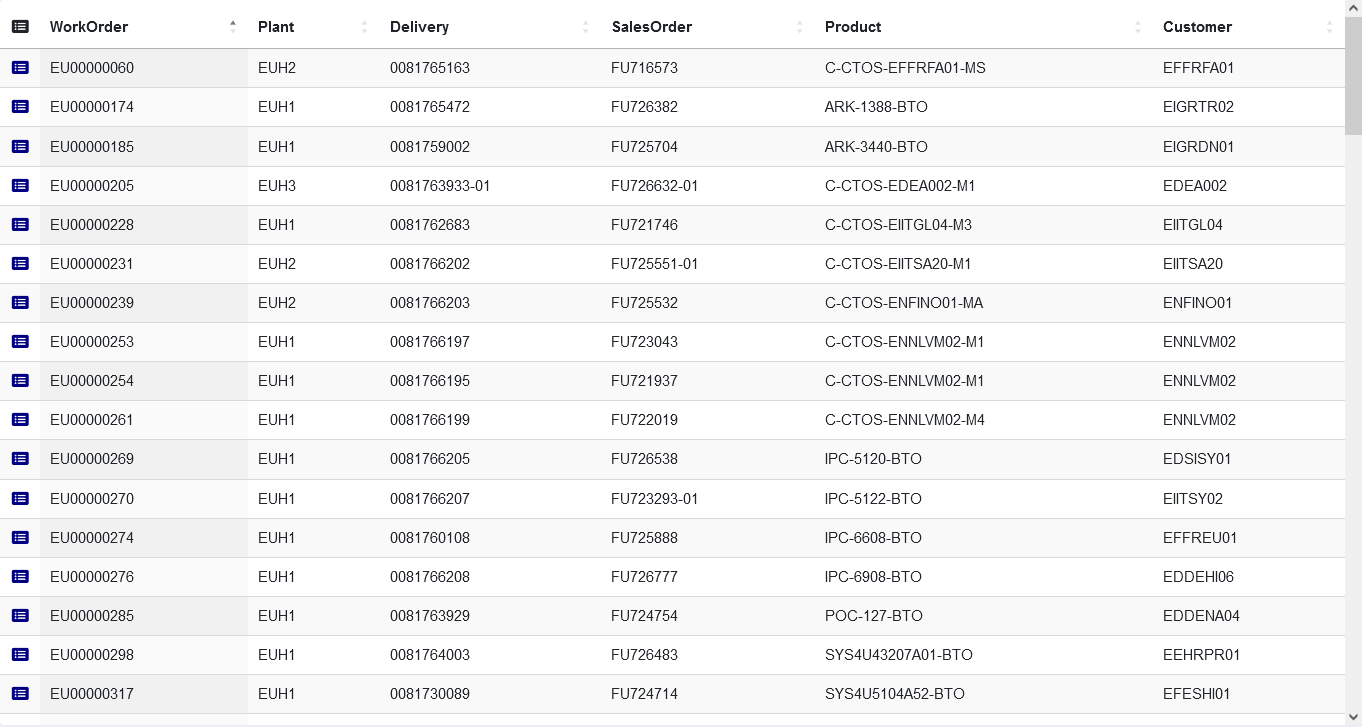Open details icon for work order EU00000060

coord(20,68)
